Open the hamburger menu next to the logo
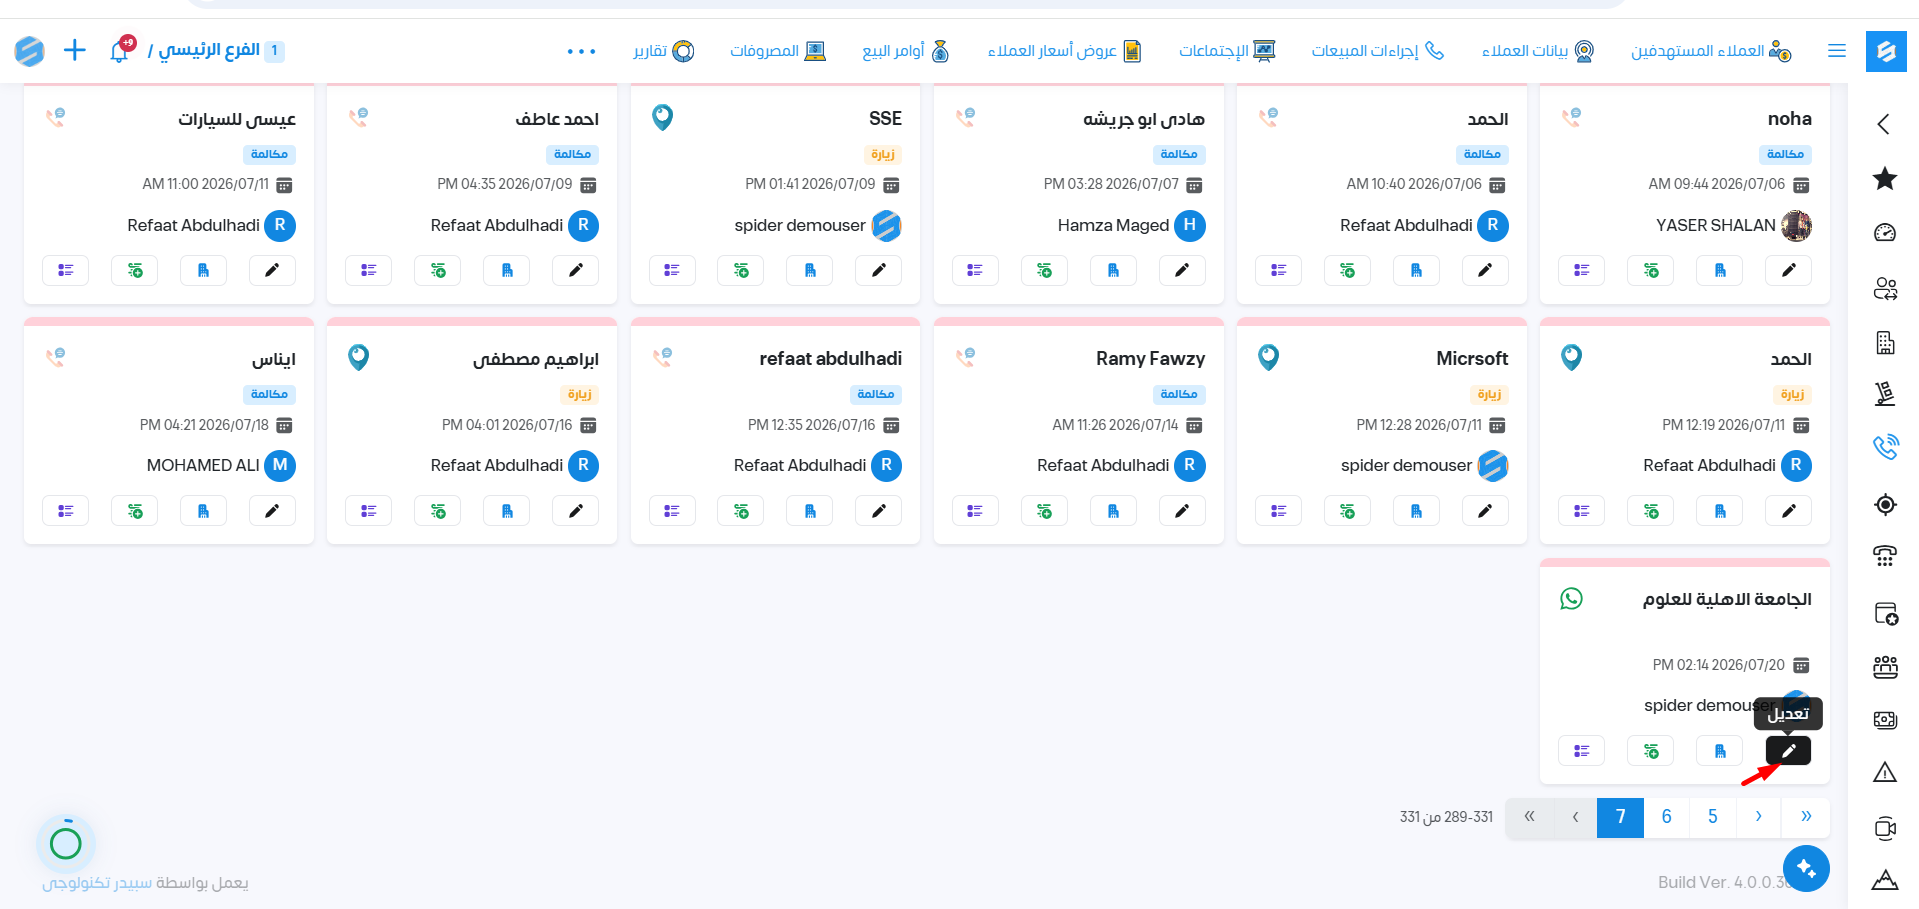The width and height of the screenshot is (1919, 909). click(1837, 50)
